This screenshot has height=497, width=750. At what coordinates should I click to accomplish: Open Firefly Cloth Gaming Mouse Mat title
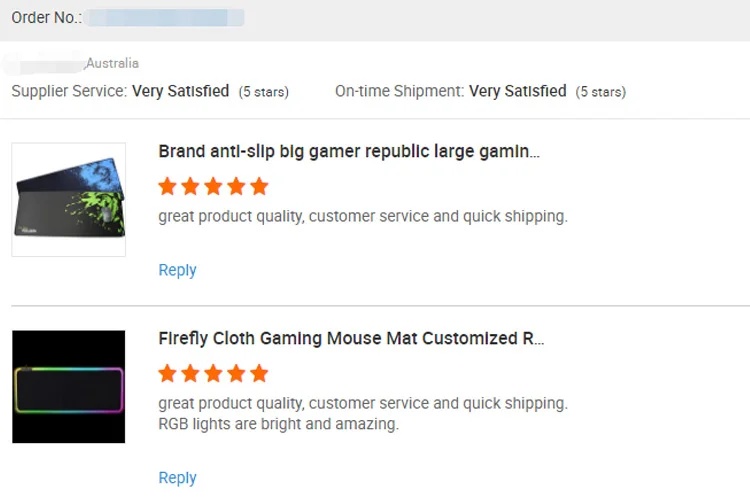point(351,339)
